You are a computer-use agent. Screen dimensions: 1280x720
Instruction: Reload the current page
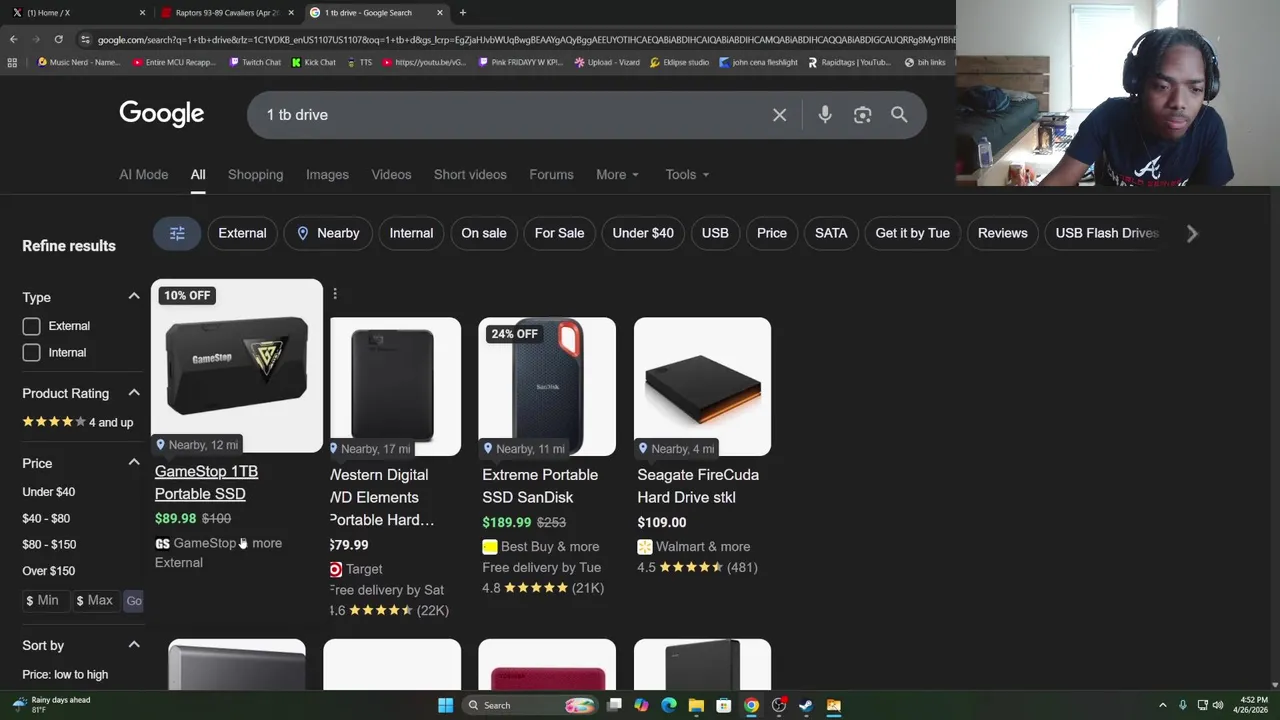[x=58, y=39]
